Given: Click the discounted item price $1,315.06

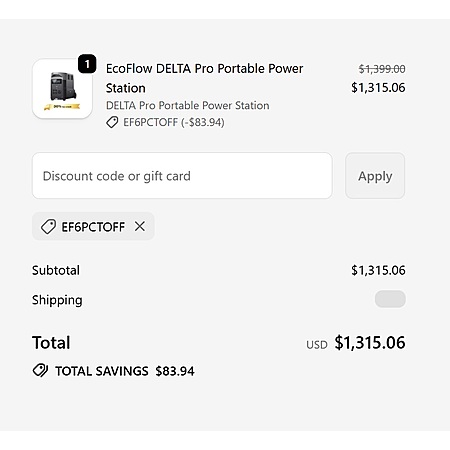Looking at the screenshot, I should (x=378, y=88).
